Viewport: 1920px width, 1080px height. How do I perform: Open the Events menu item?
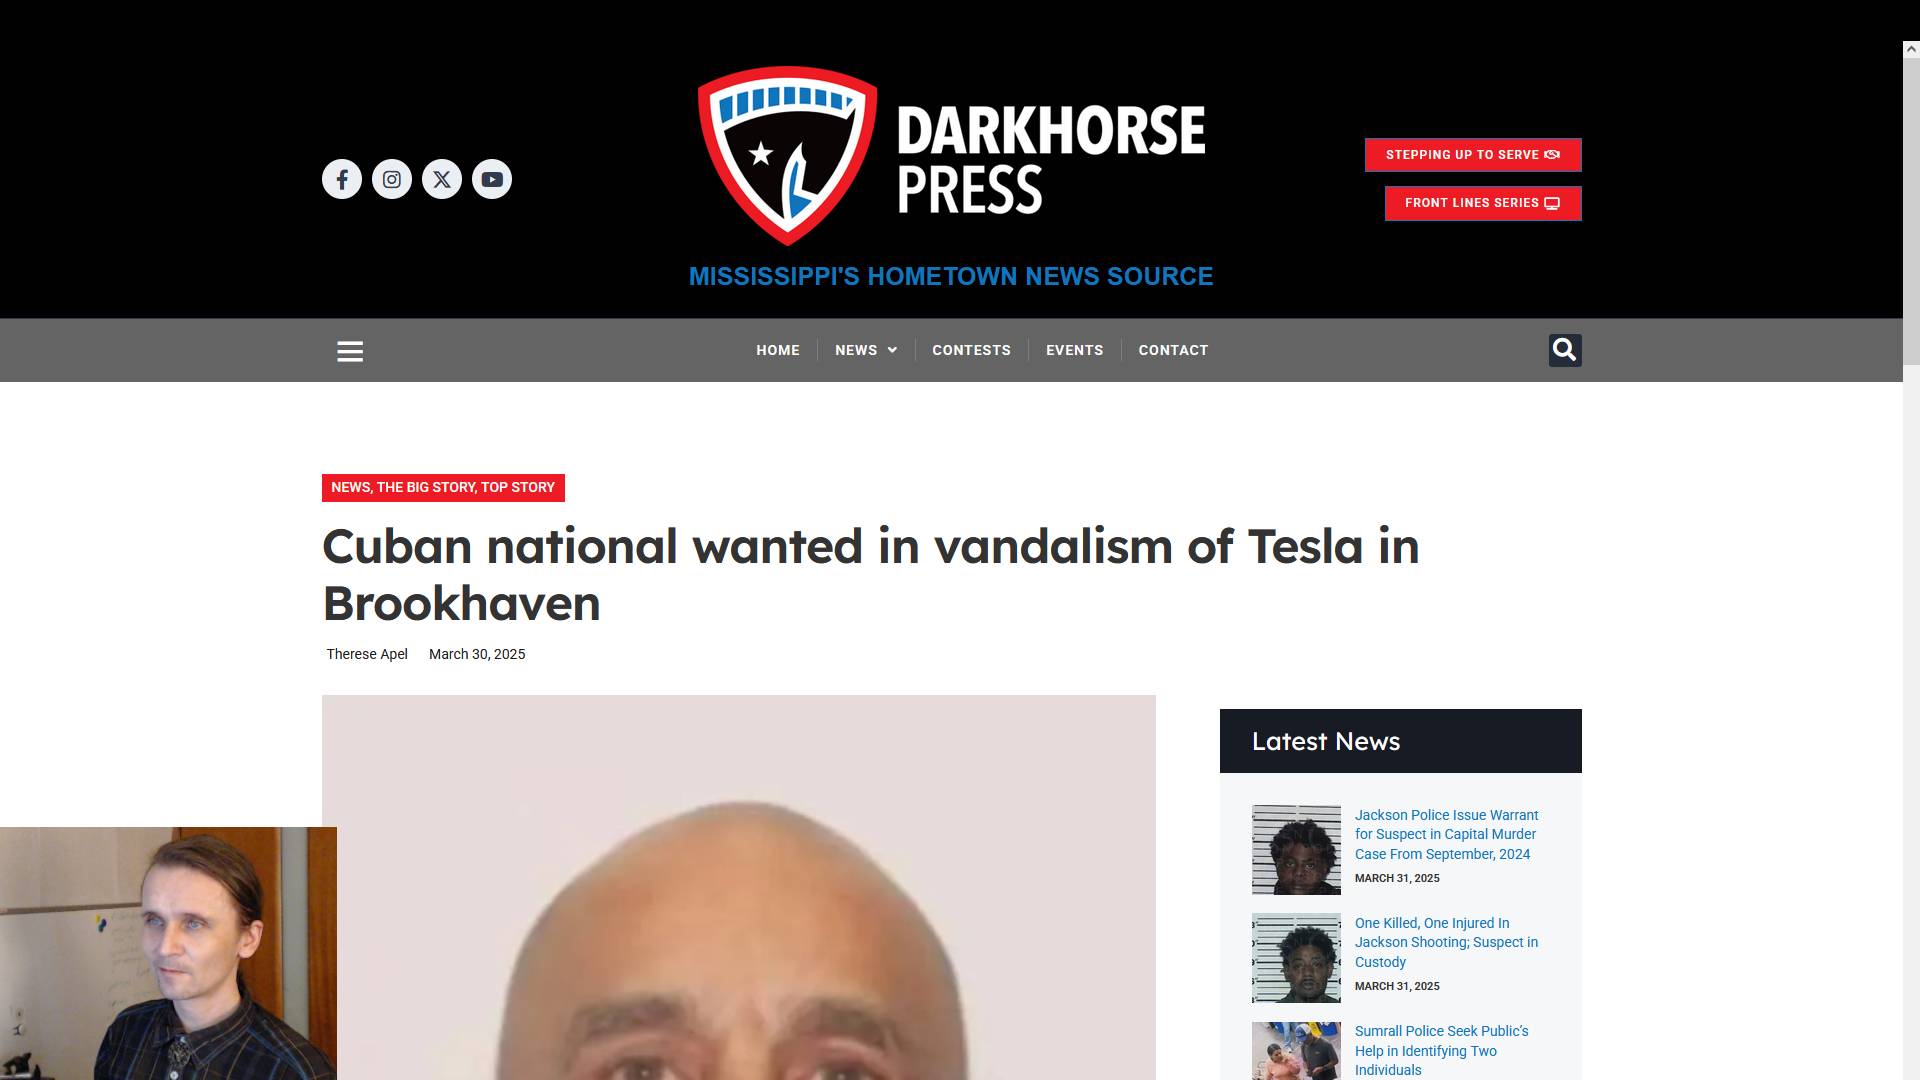(x=1075, y=350)
